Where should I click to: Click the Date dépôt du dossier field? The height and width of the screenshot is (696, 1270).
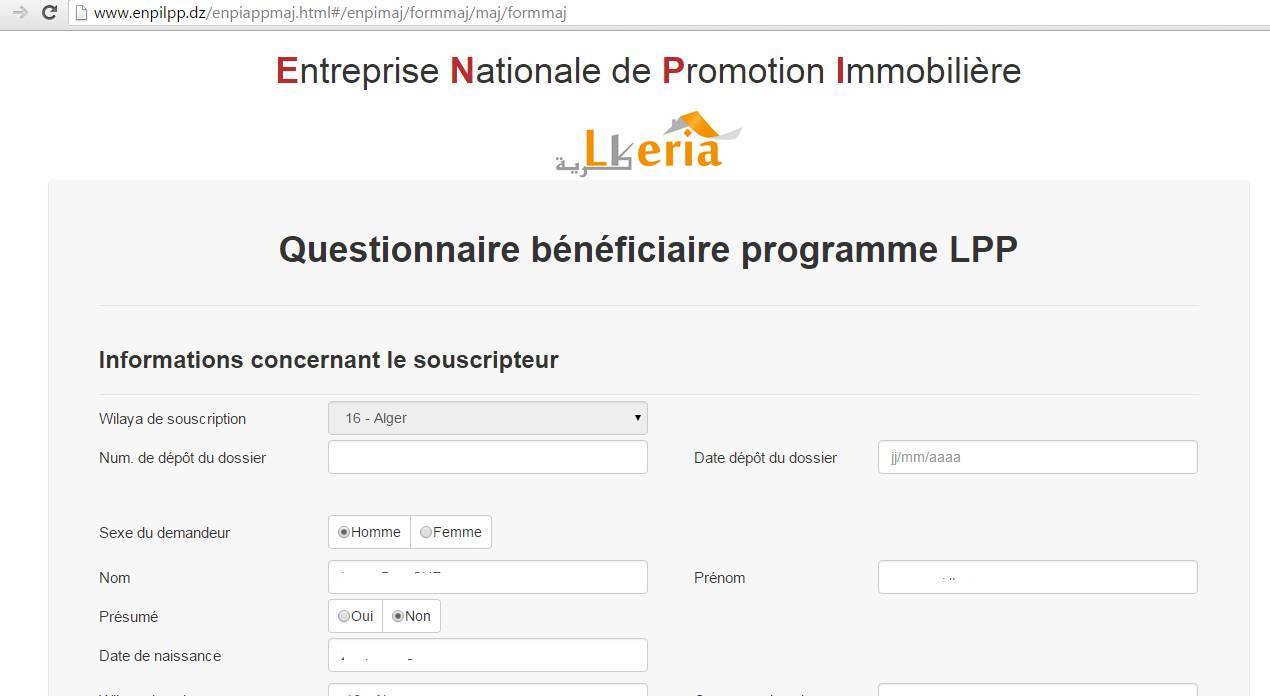[x=1037, y=457]
